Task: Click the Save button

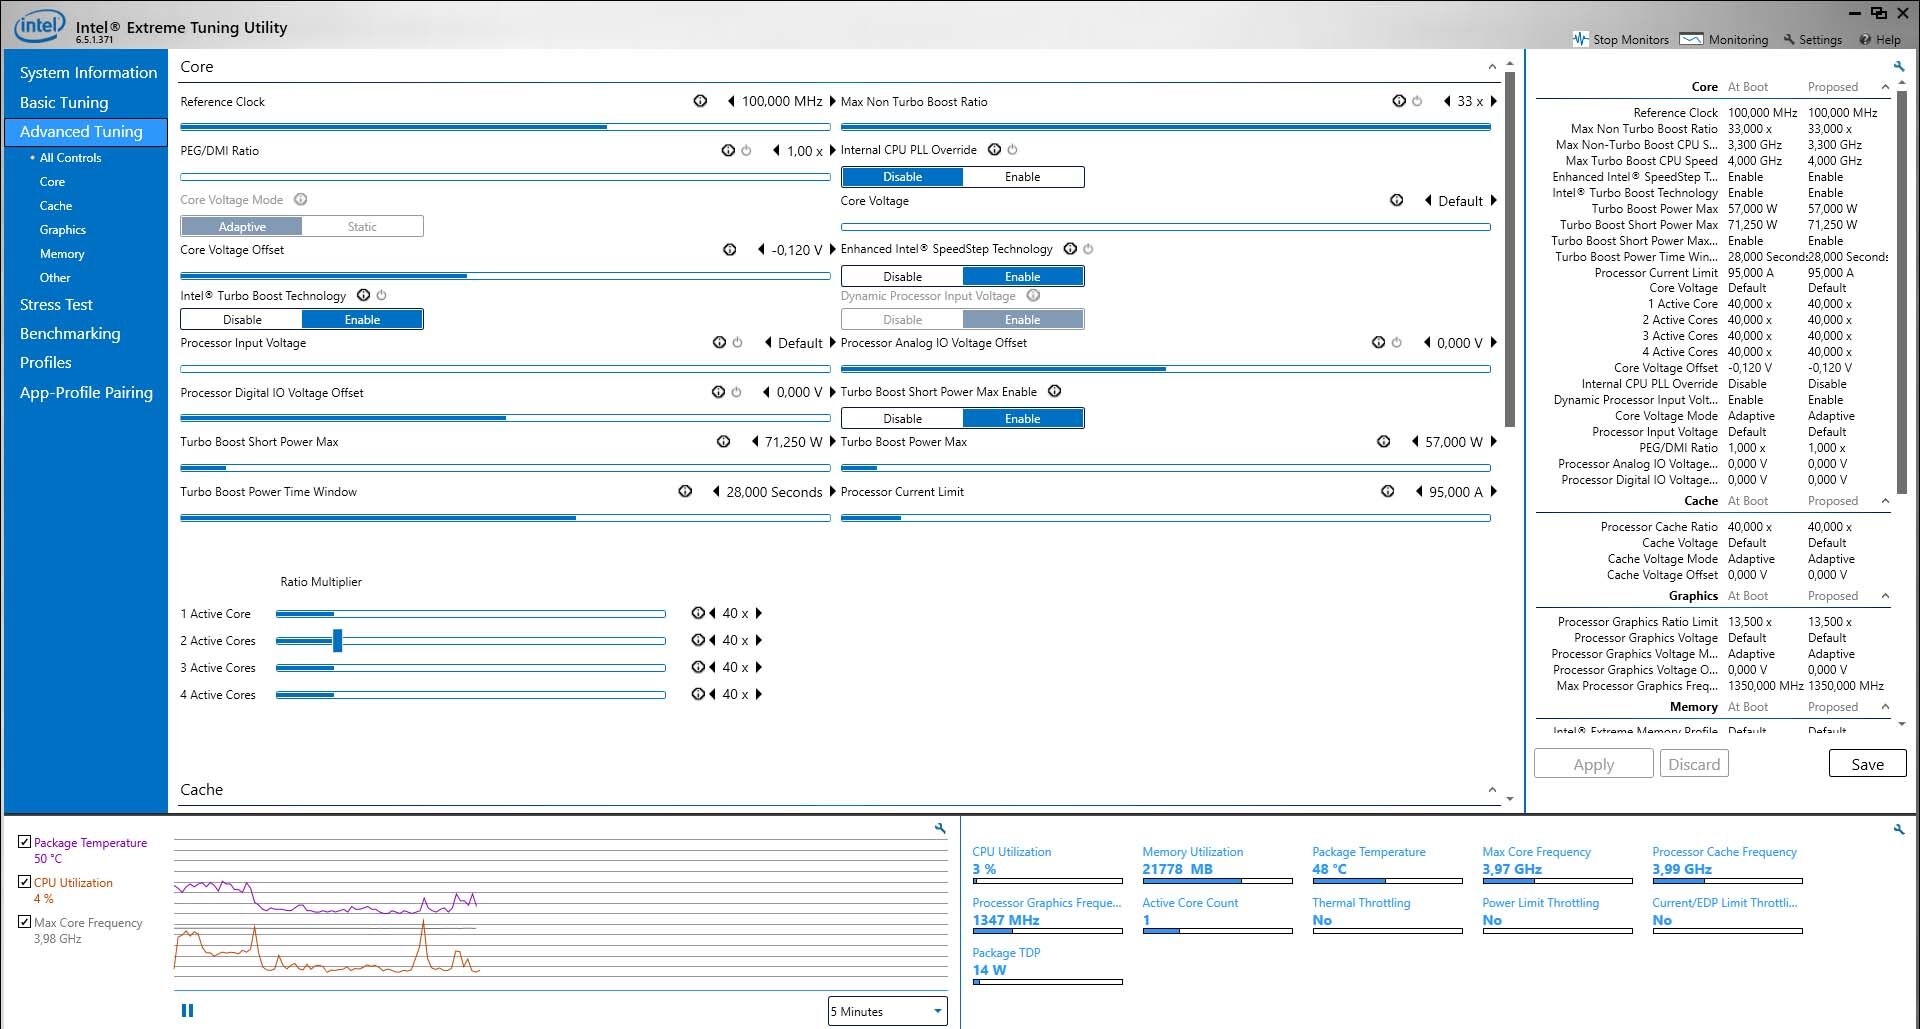Action: pos(1867,764)
